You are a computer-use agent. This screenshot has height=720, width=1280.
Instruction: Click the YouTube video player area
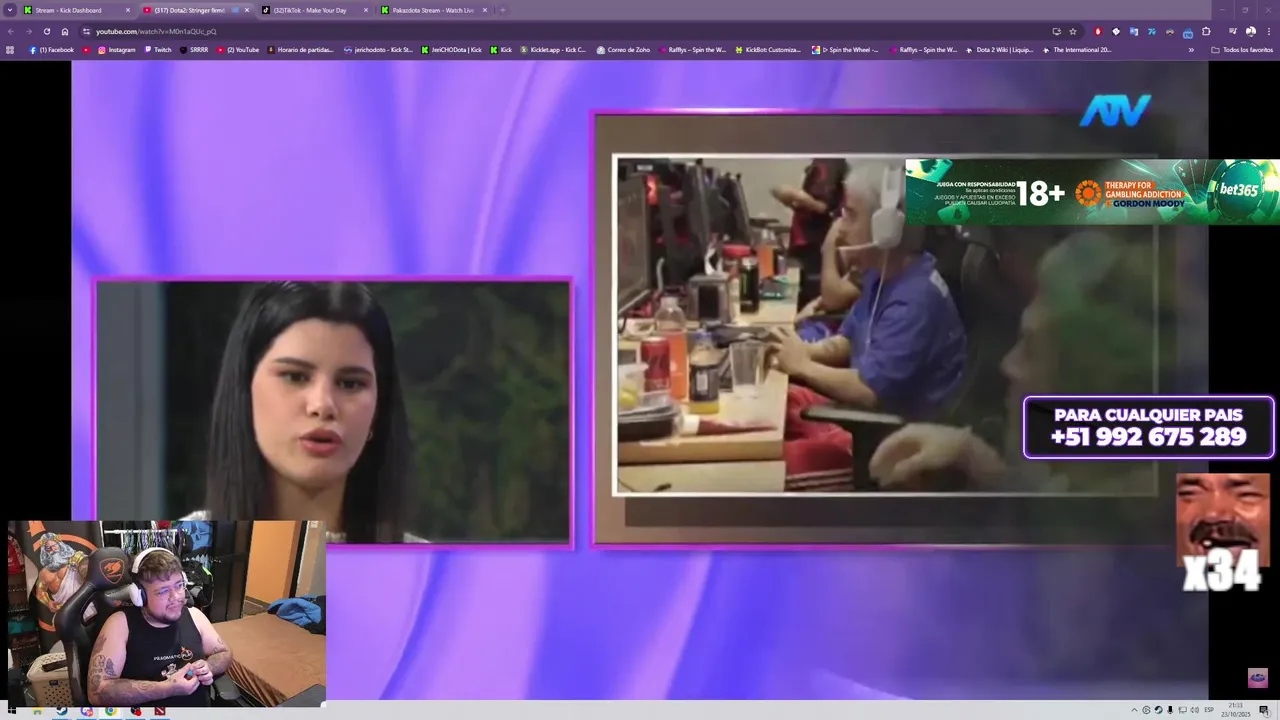coord(640,380)
